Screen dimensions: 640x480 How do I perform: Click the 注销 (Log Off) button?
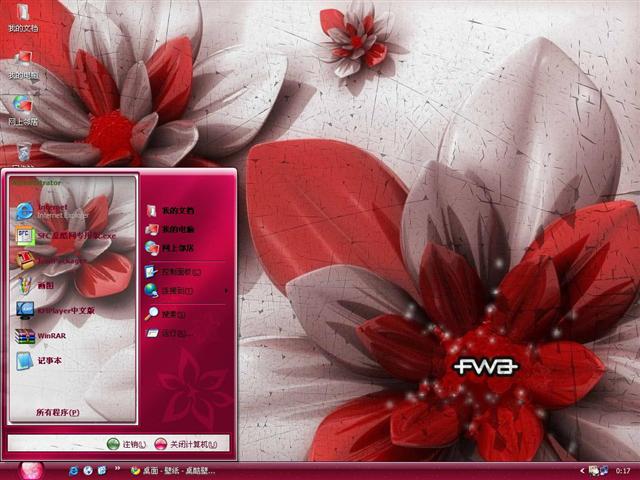126,444
